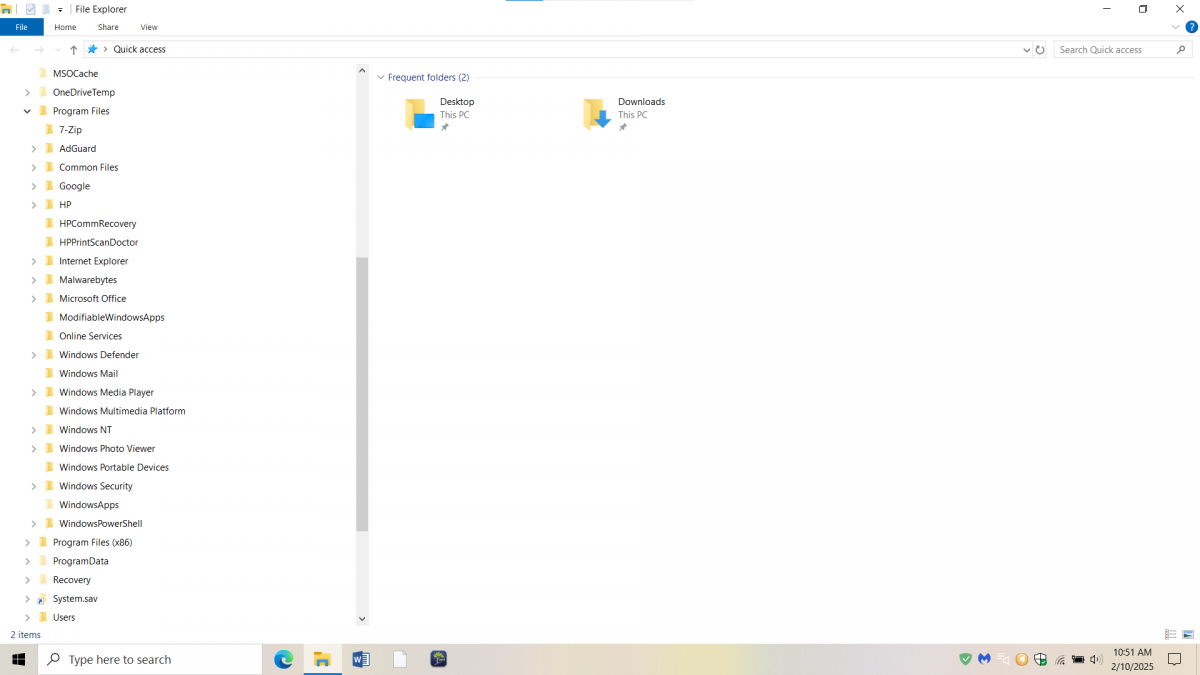Screen dimensions: 1200x675
Task: Switch to the Share ribbon tab
Action: [108, 27]
